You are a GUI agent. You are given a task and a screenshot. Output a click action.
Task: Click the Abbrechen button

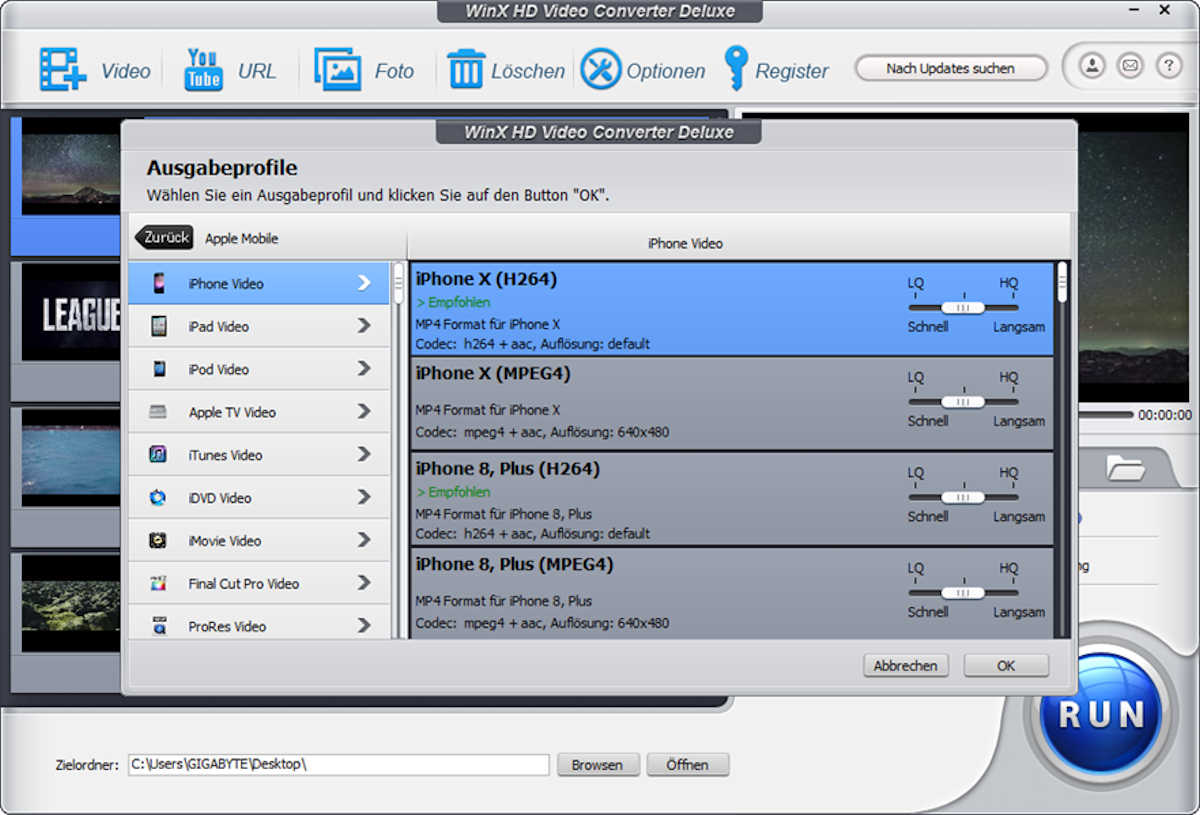point(905,666)
